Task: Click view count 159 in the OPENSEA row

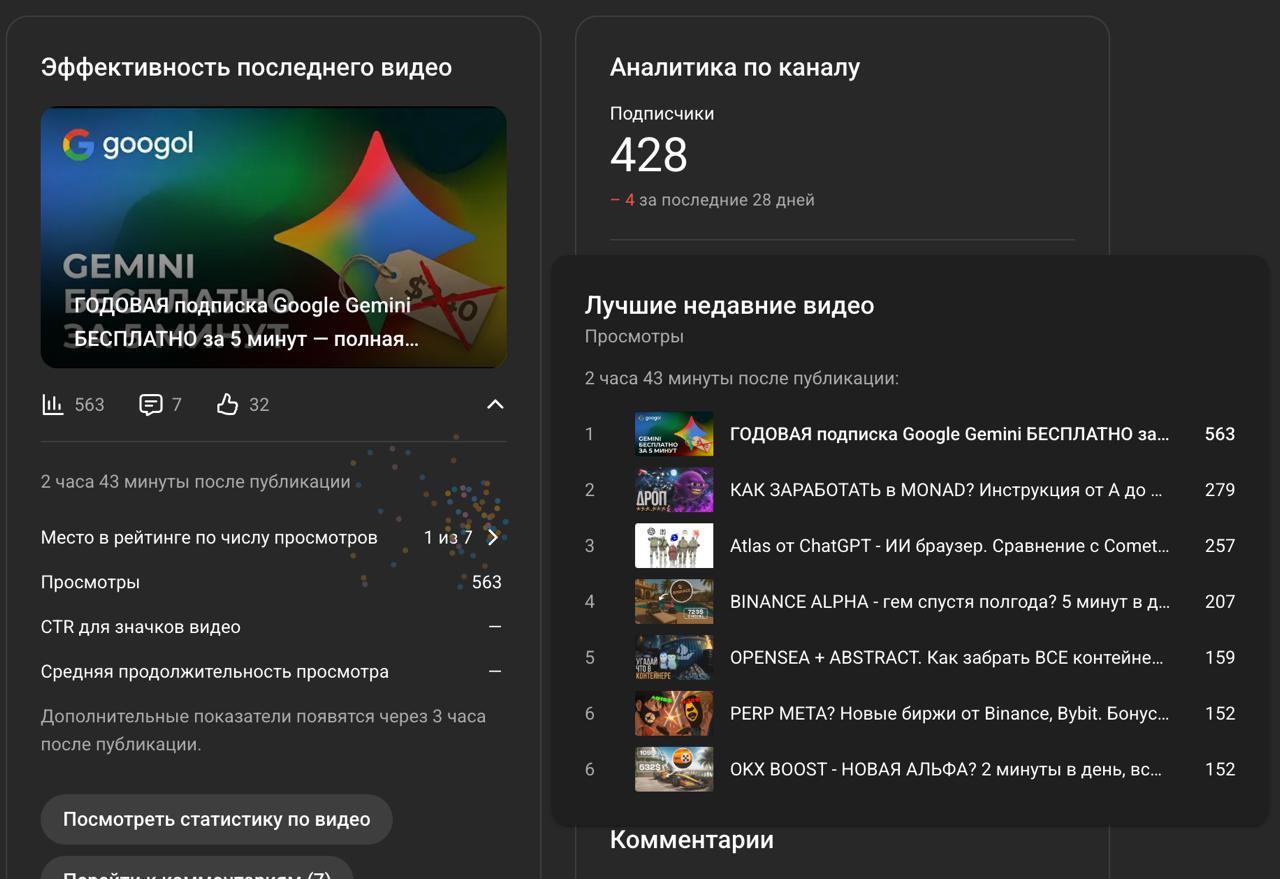Action: 1220,658
